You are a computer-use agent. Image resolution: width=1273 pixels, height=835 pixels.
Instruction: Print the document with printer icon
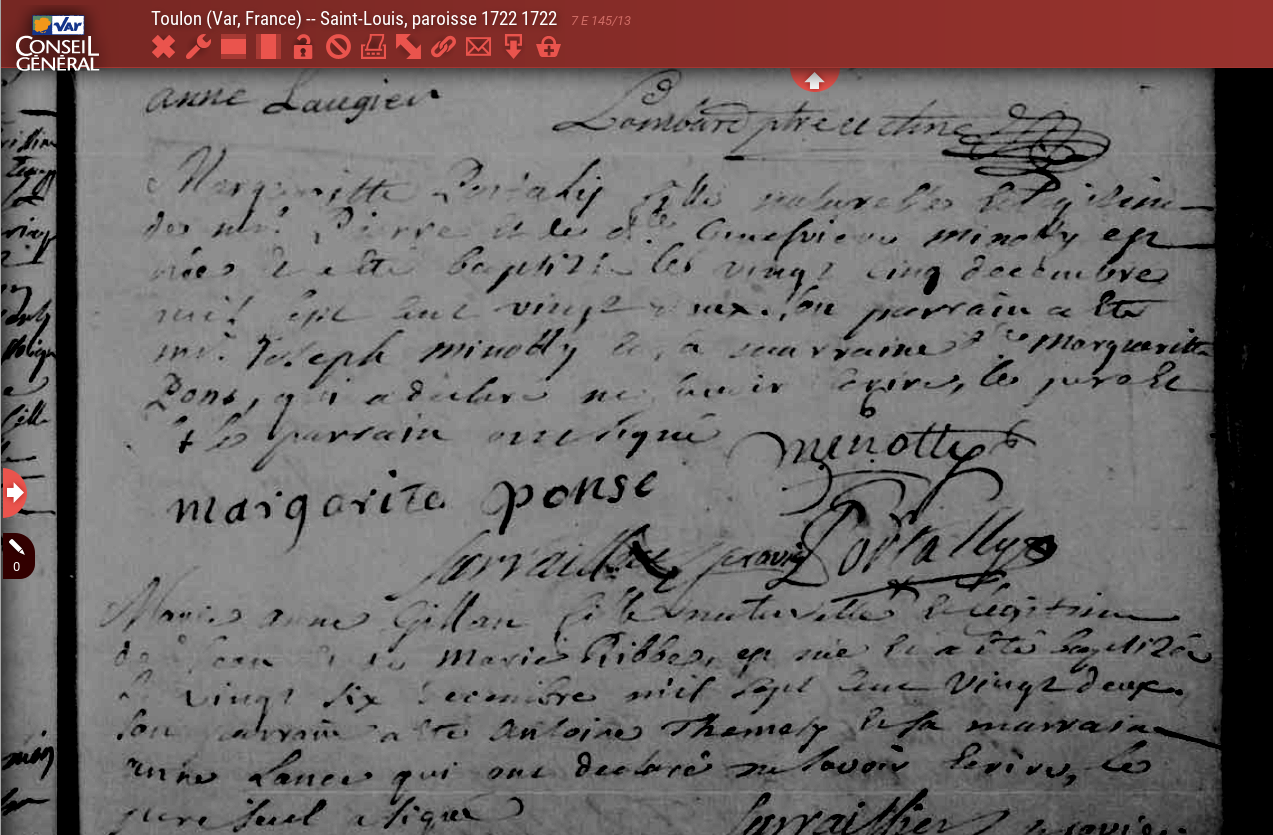[373, 47]
